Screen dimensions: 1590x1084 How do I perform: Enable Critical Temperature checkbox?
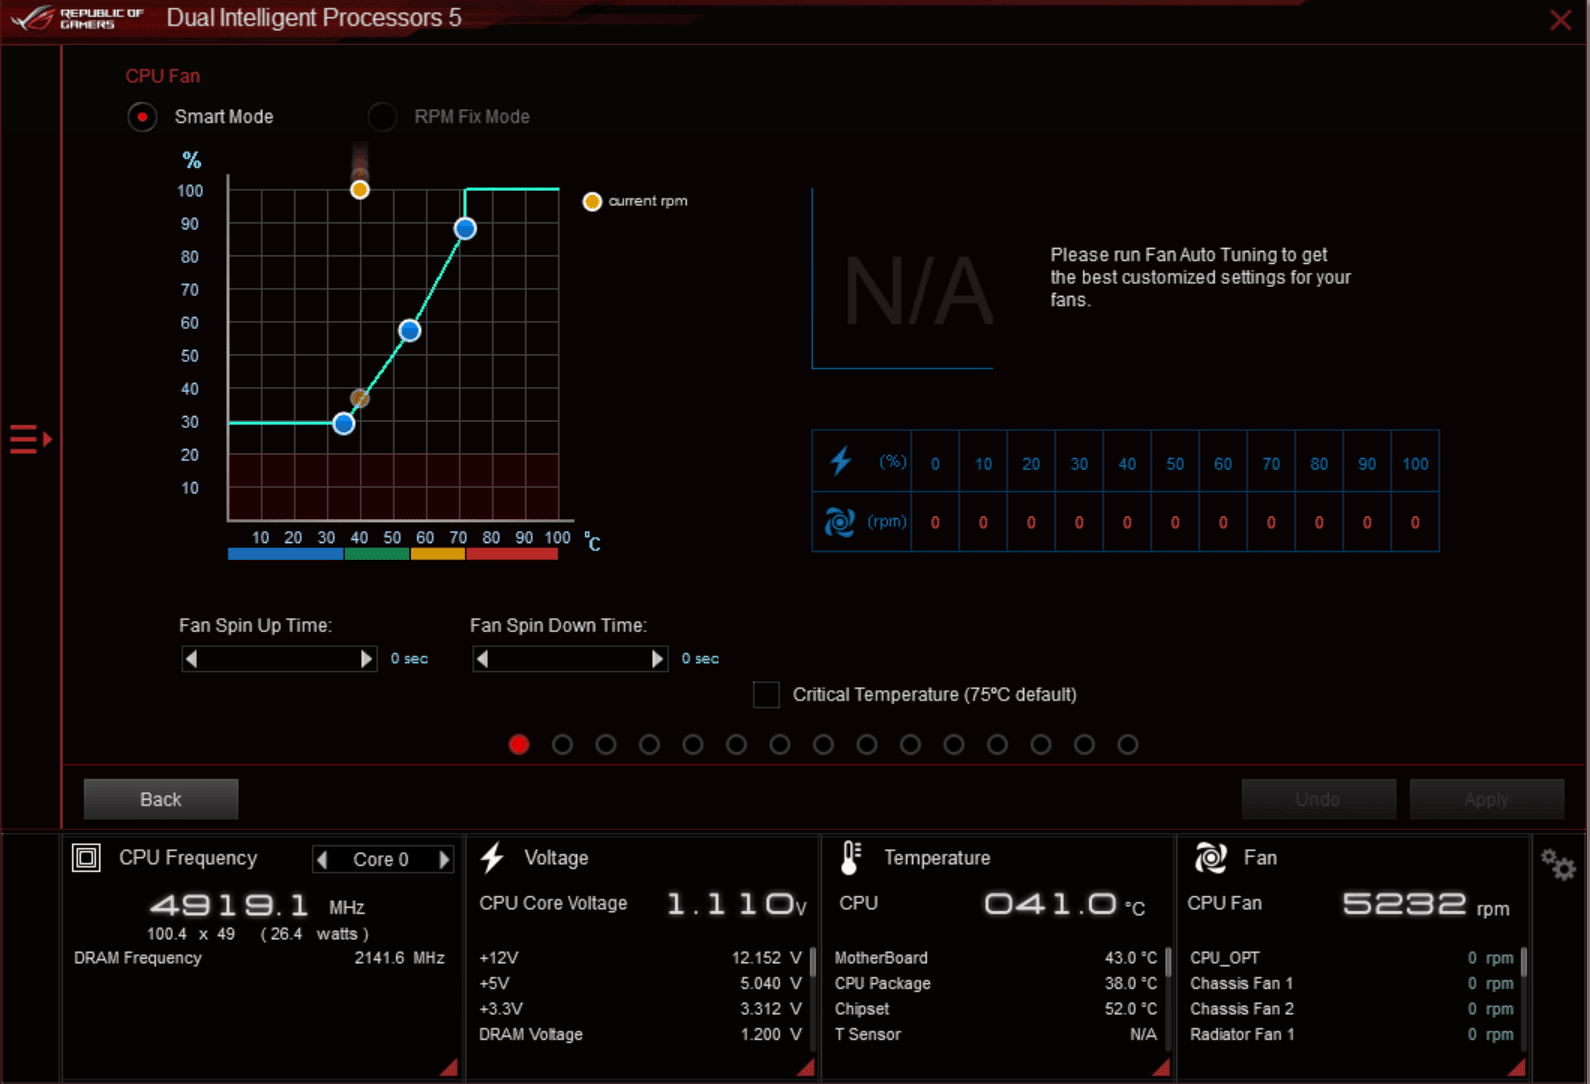766,695
